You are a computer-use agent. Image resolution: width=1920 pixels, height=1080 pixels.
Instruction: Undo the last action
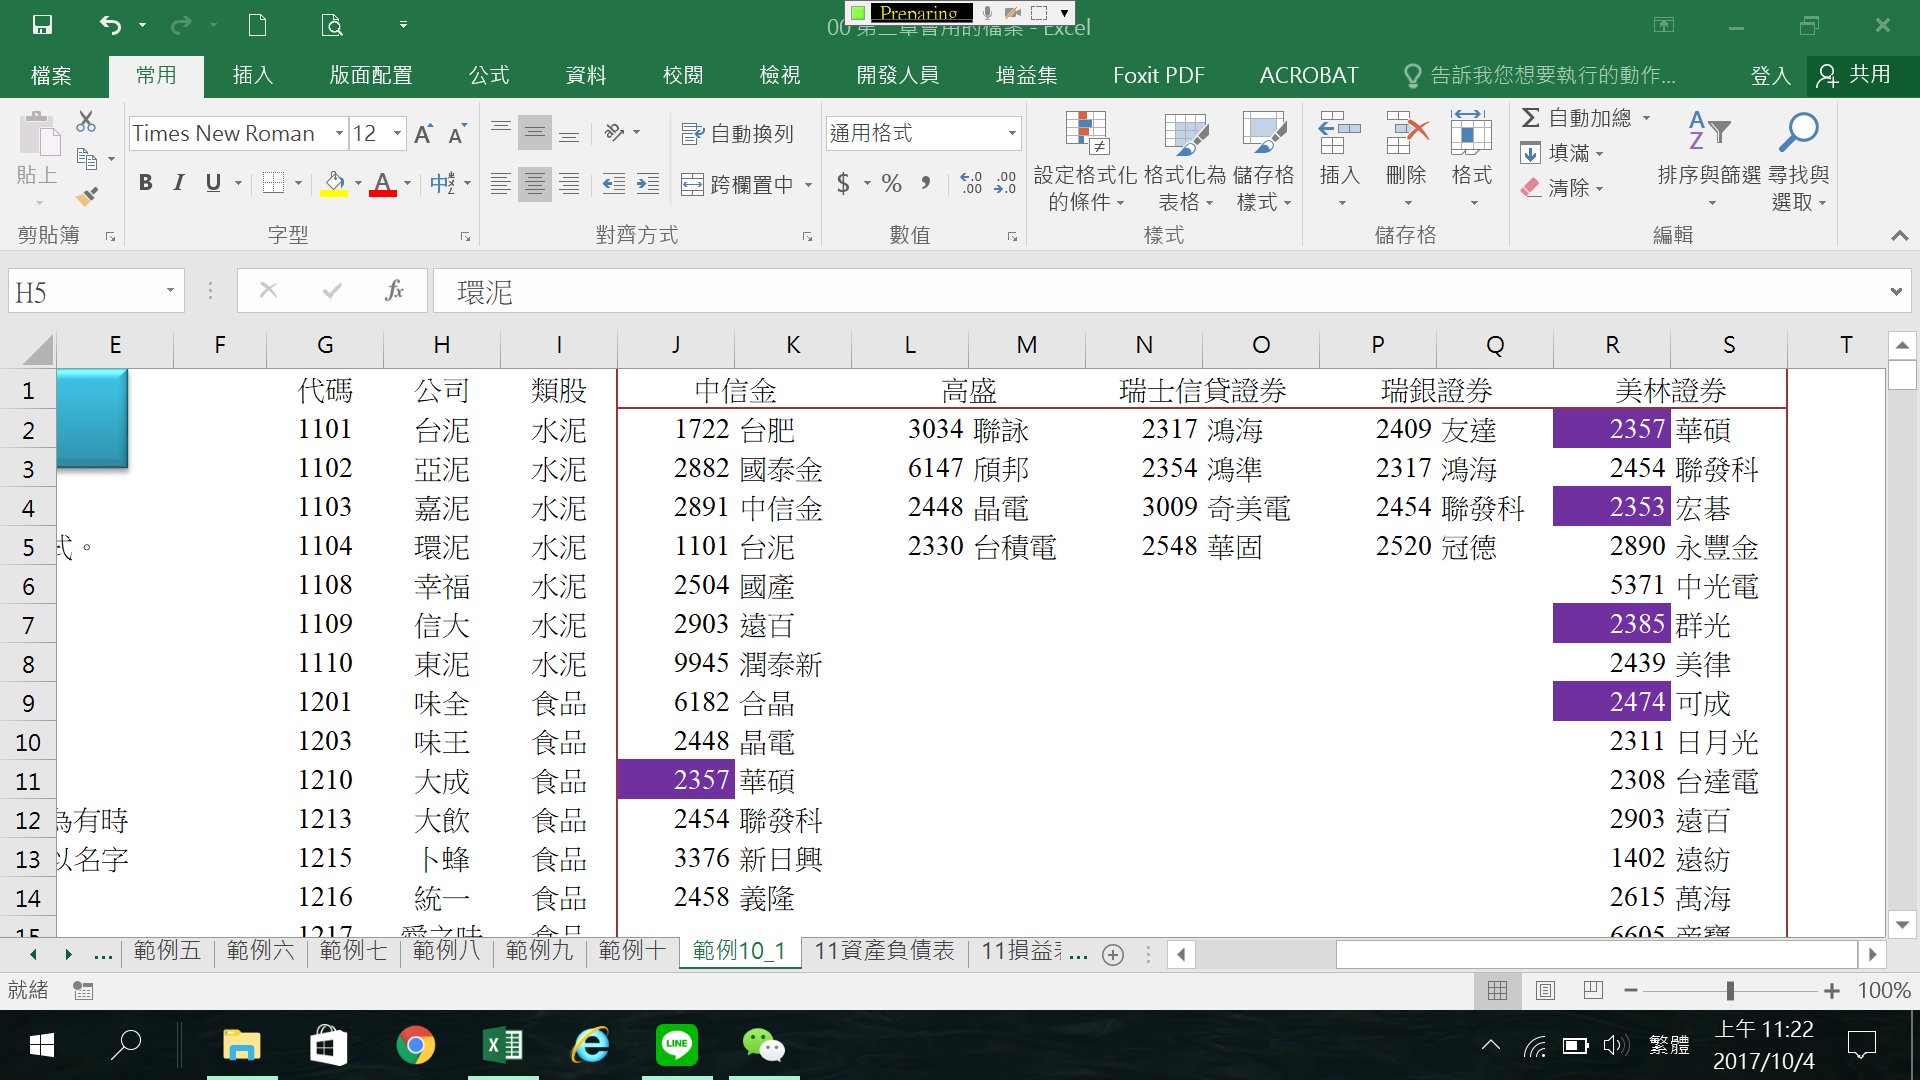111,25
